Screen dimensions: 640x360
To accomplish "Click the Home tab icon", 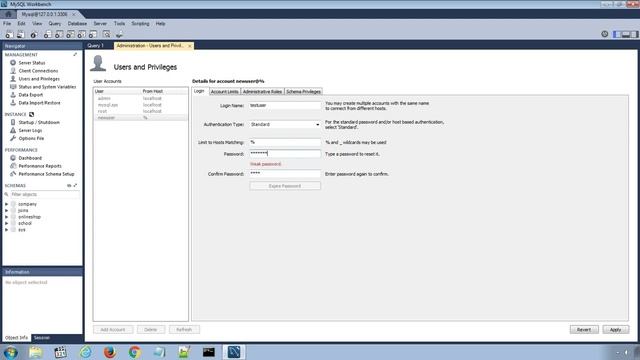I will (8, 14).
